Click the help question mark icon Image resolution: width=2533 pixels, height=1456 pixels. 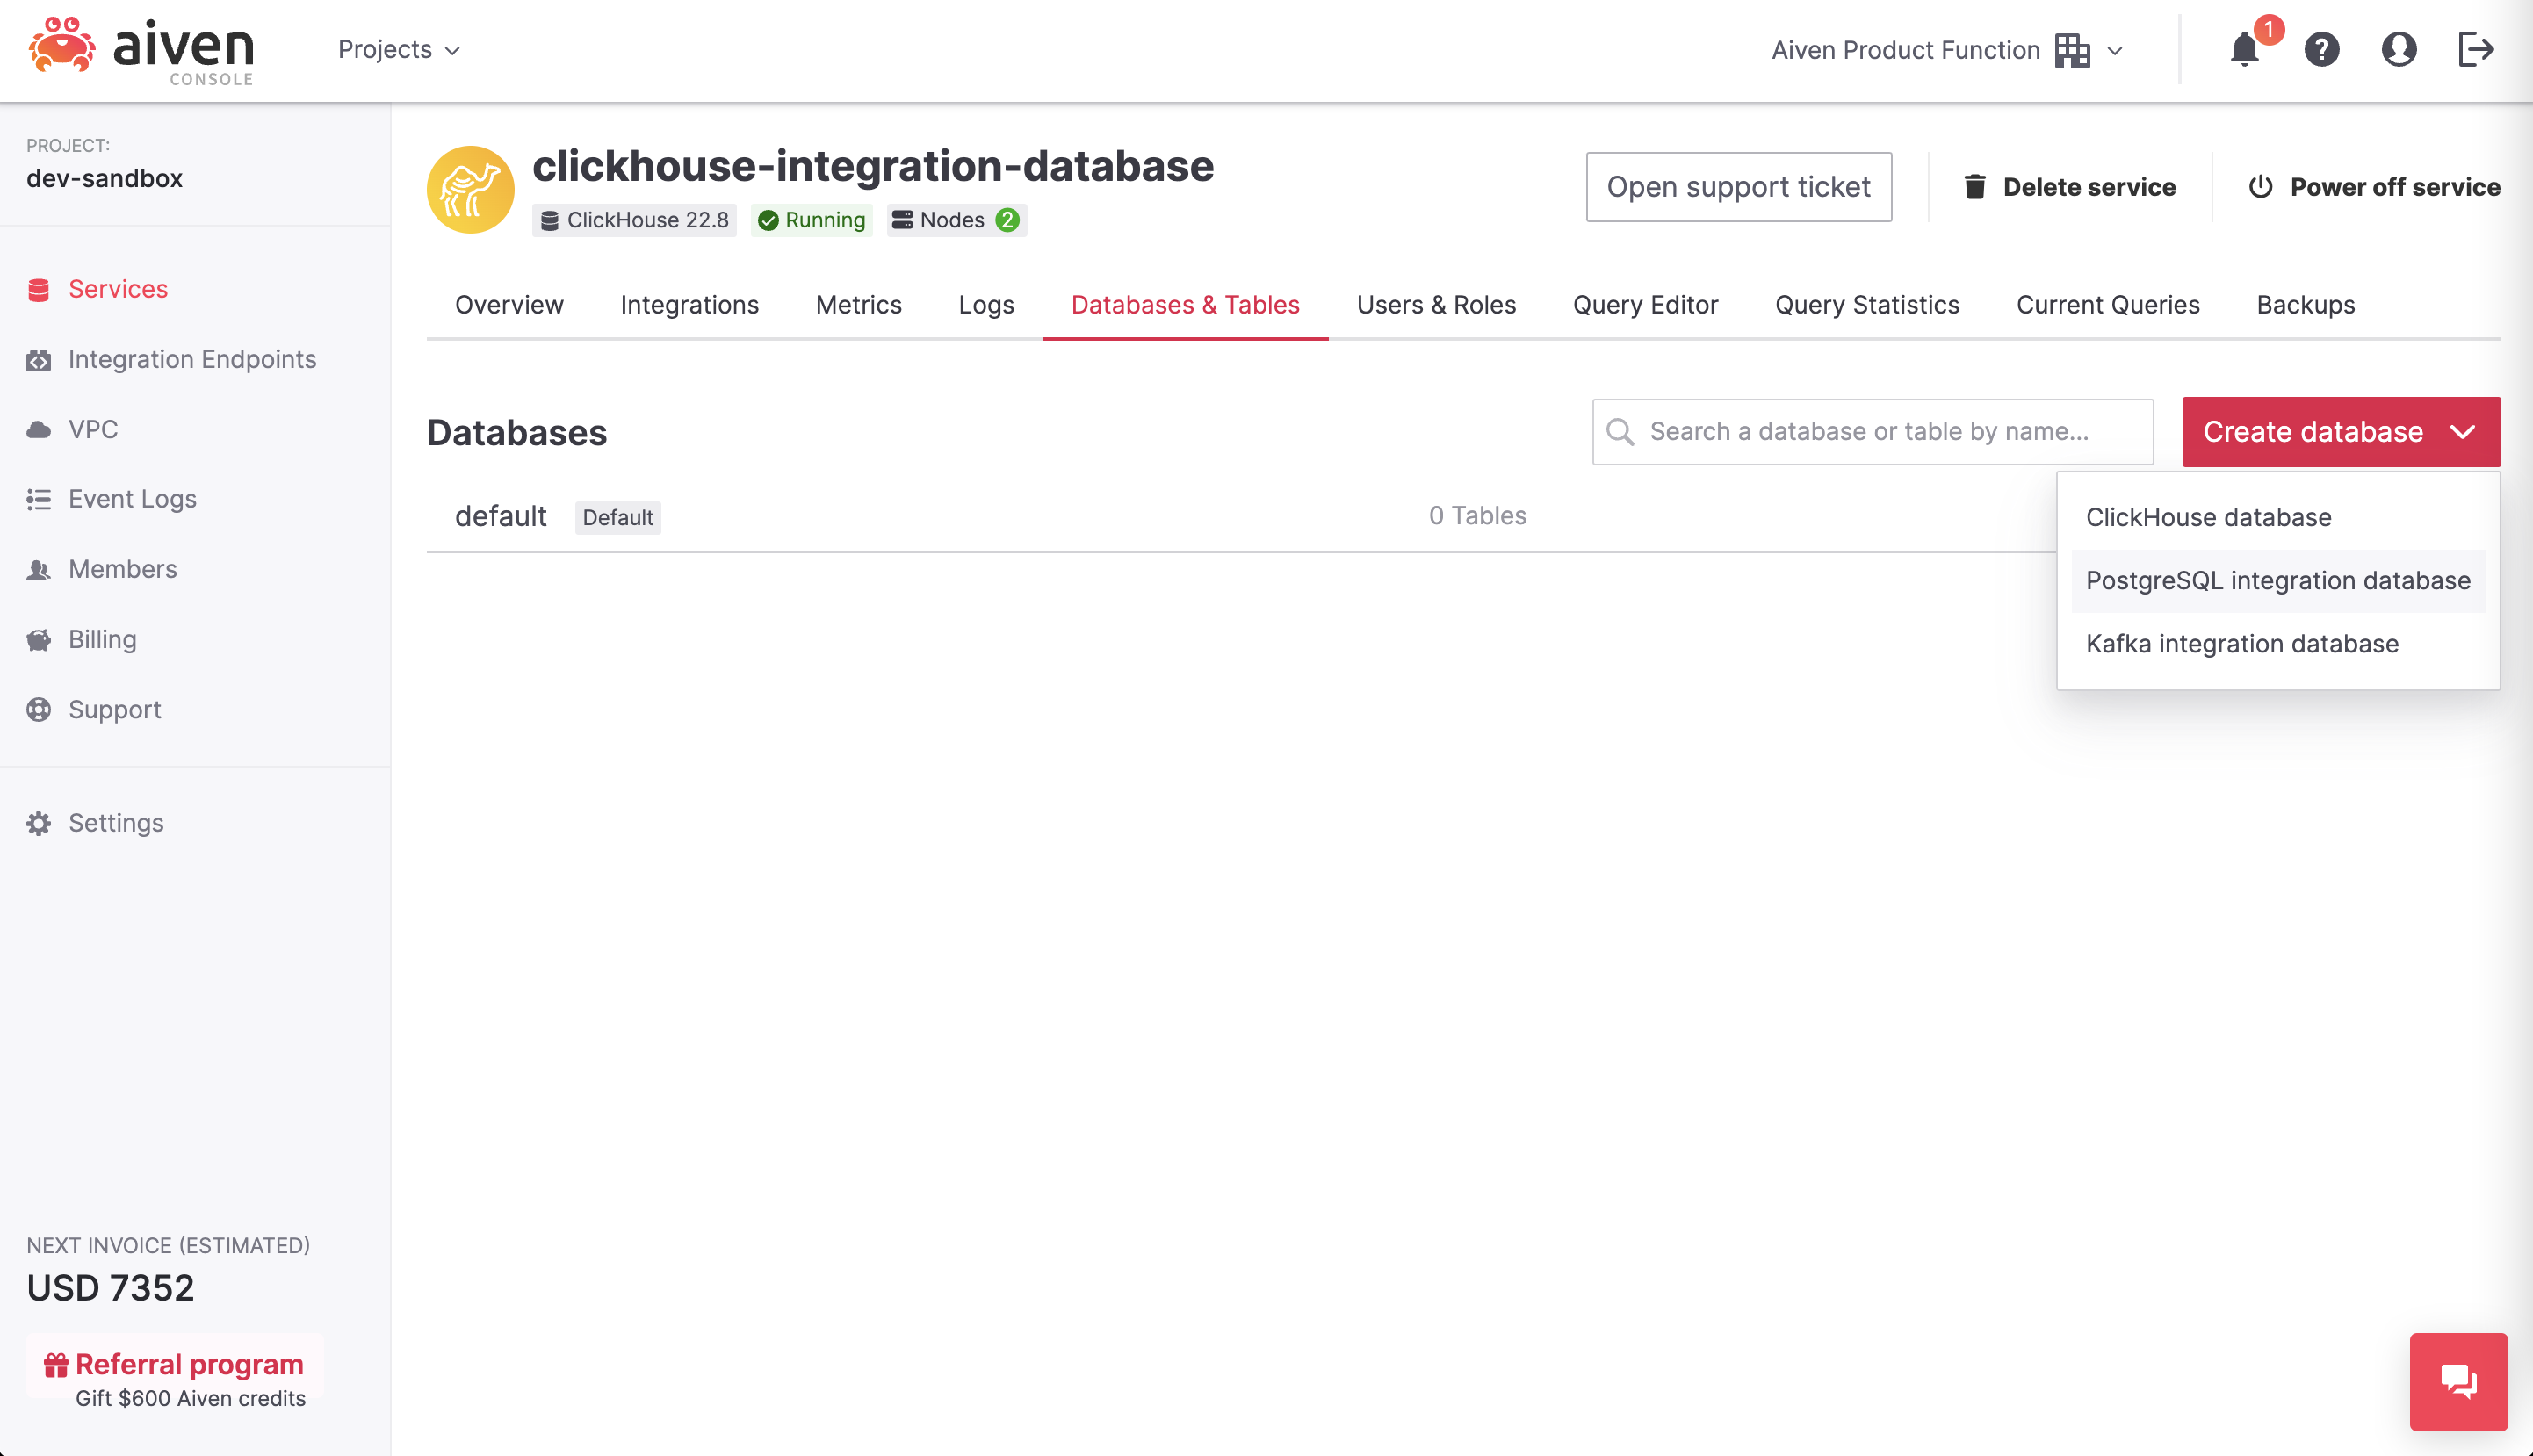[2322, 49]
